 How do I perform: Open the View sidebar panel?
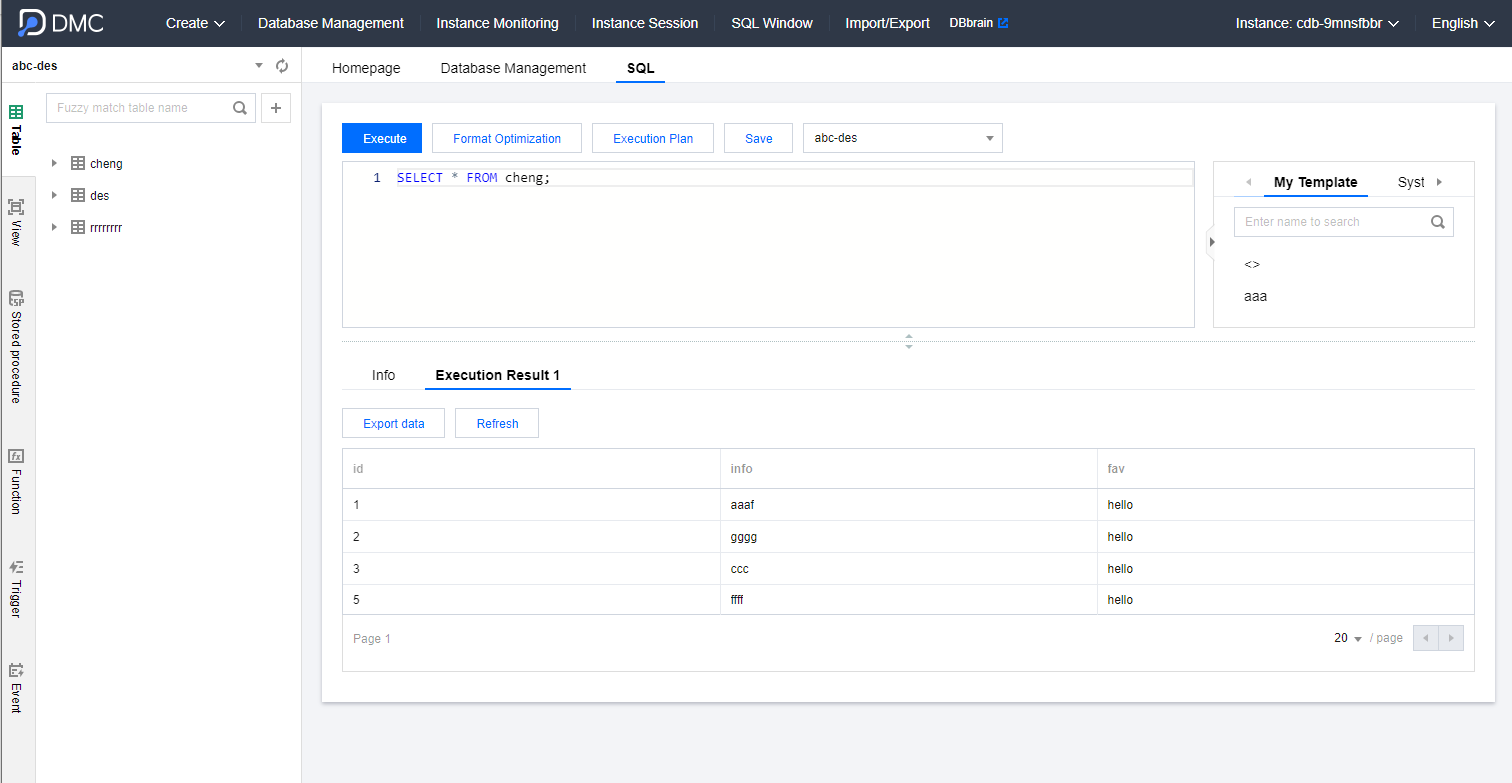16,222
